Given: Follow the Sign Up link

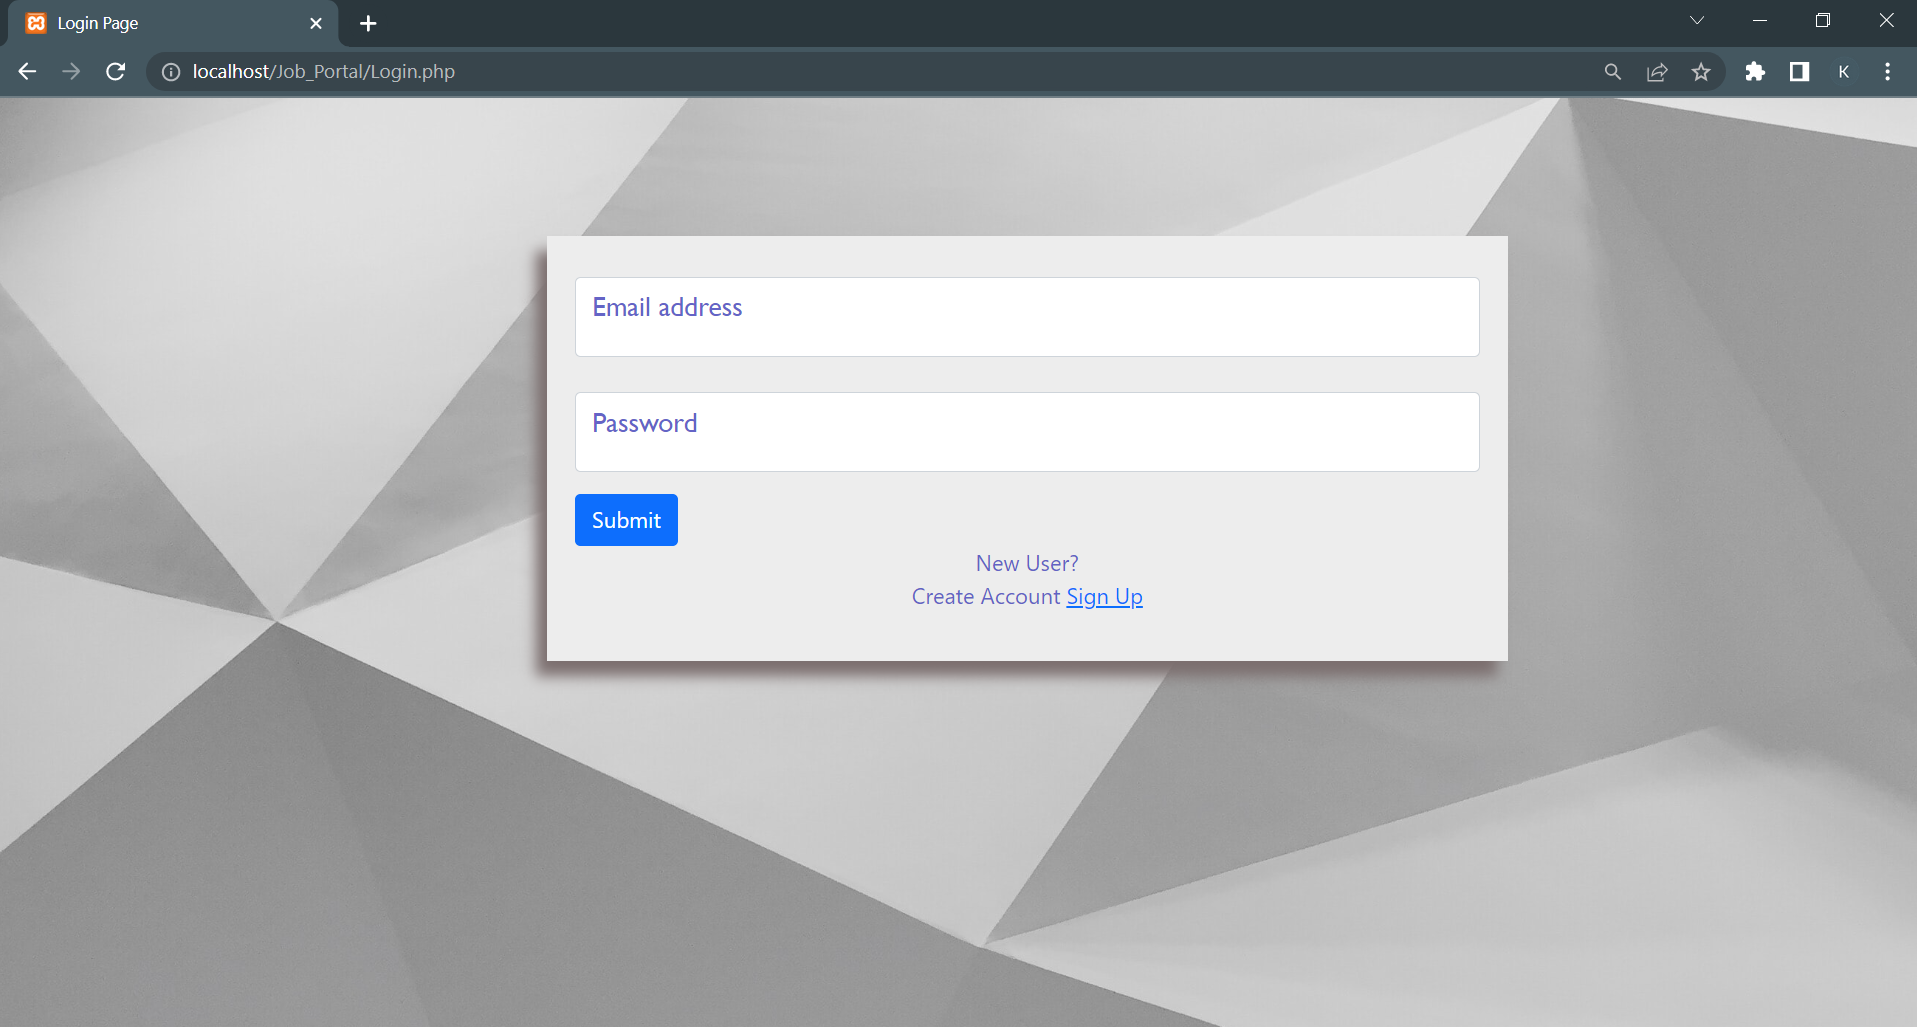Looking at the screenshot, I should 1104,597.
